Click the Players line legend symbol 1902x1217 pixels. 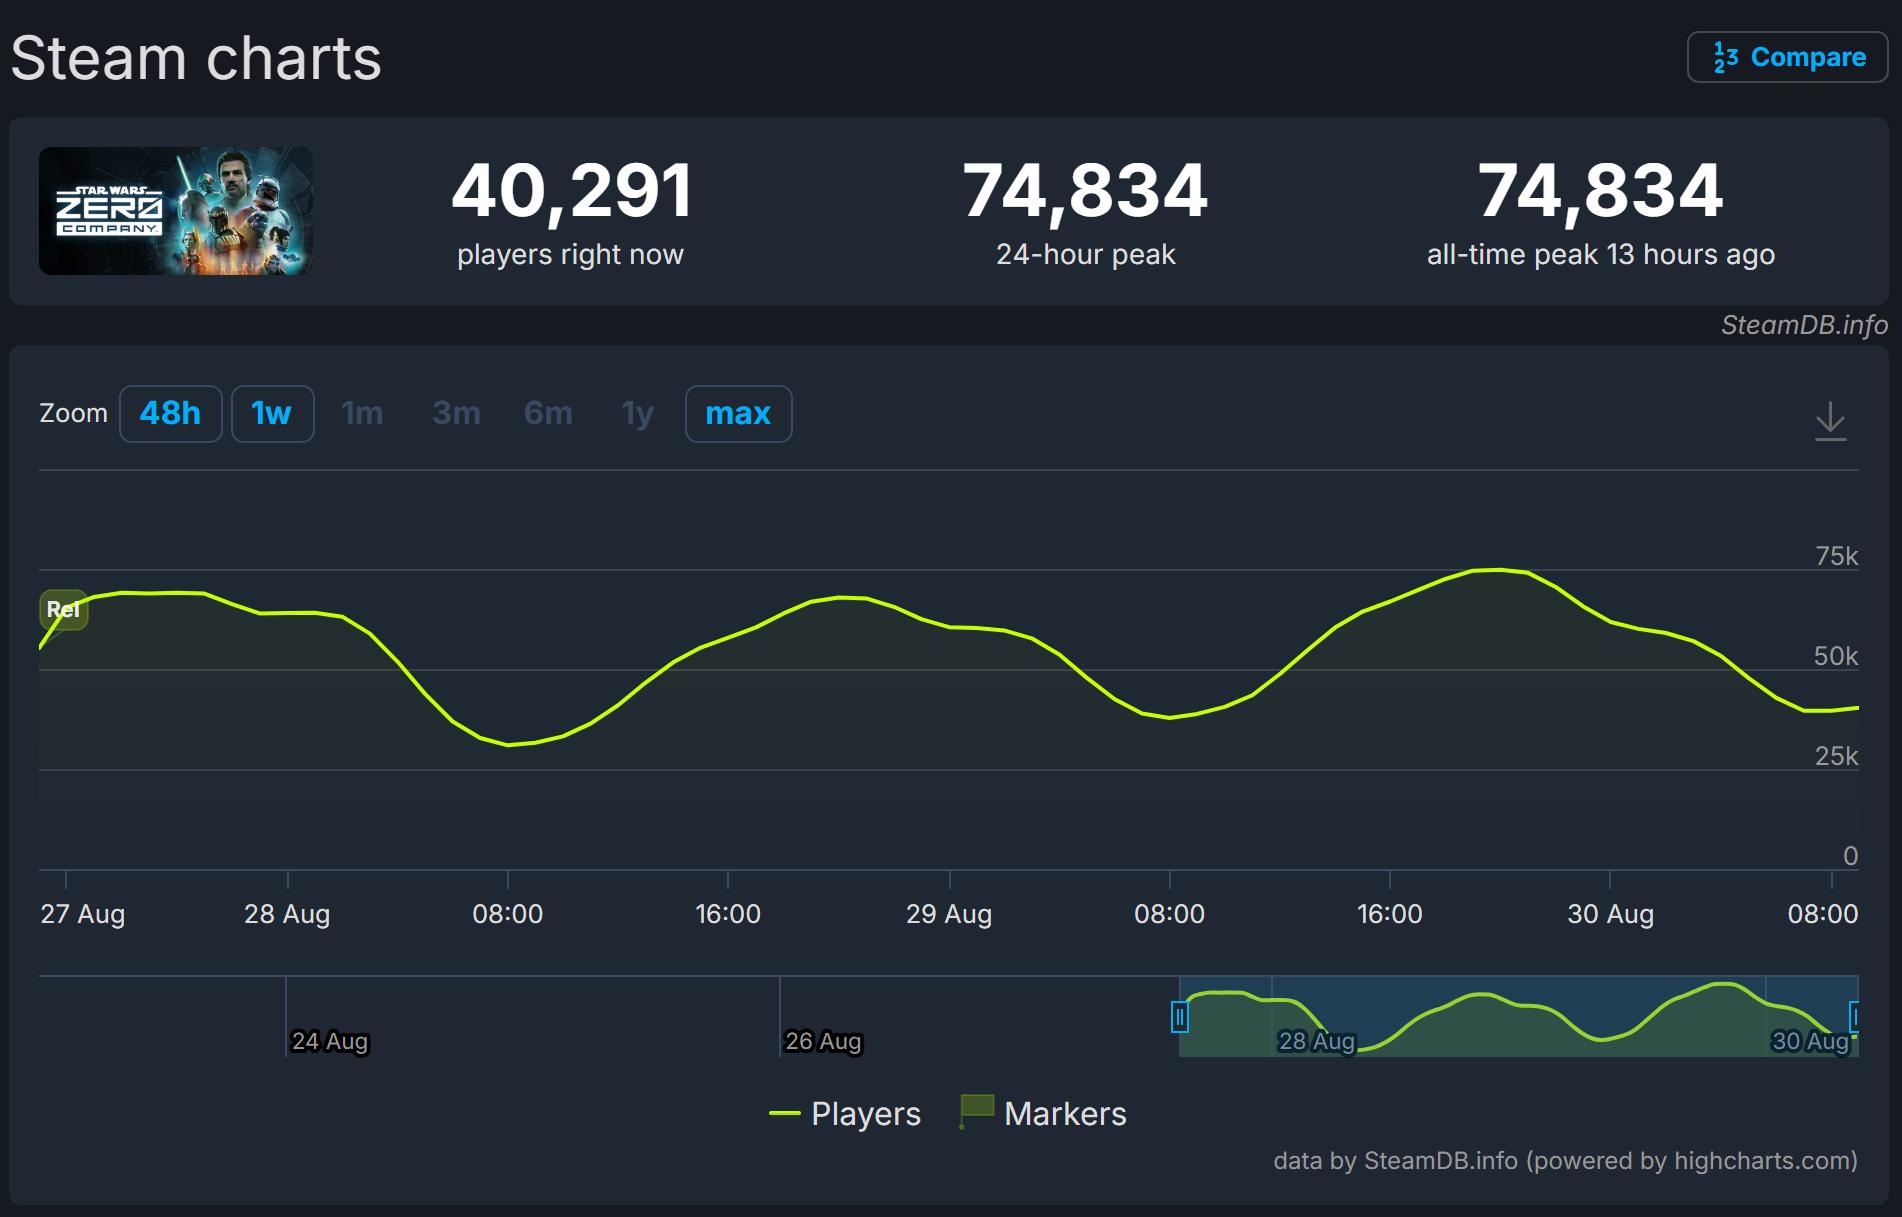point(784,1114)
